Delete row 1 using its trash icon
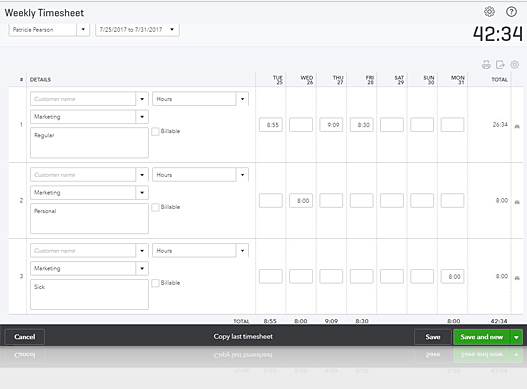 point(517,126)
